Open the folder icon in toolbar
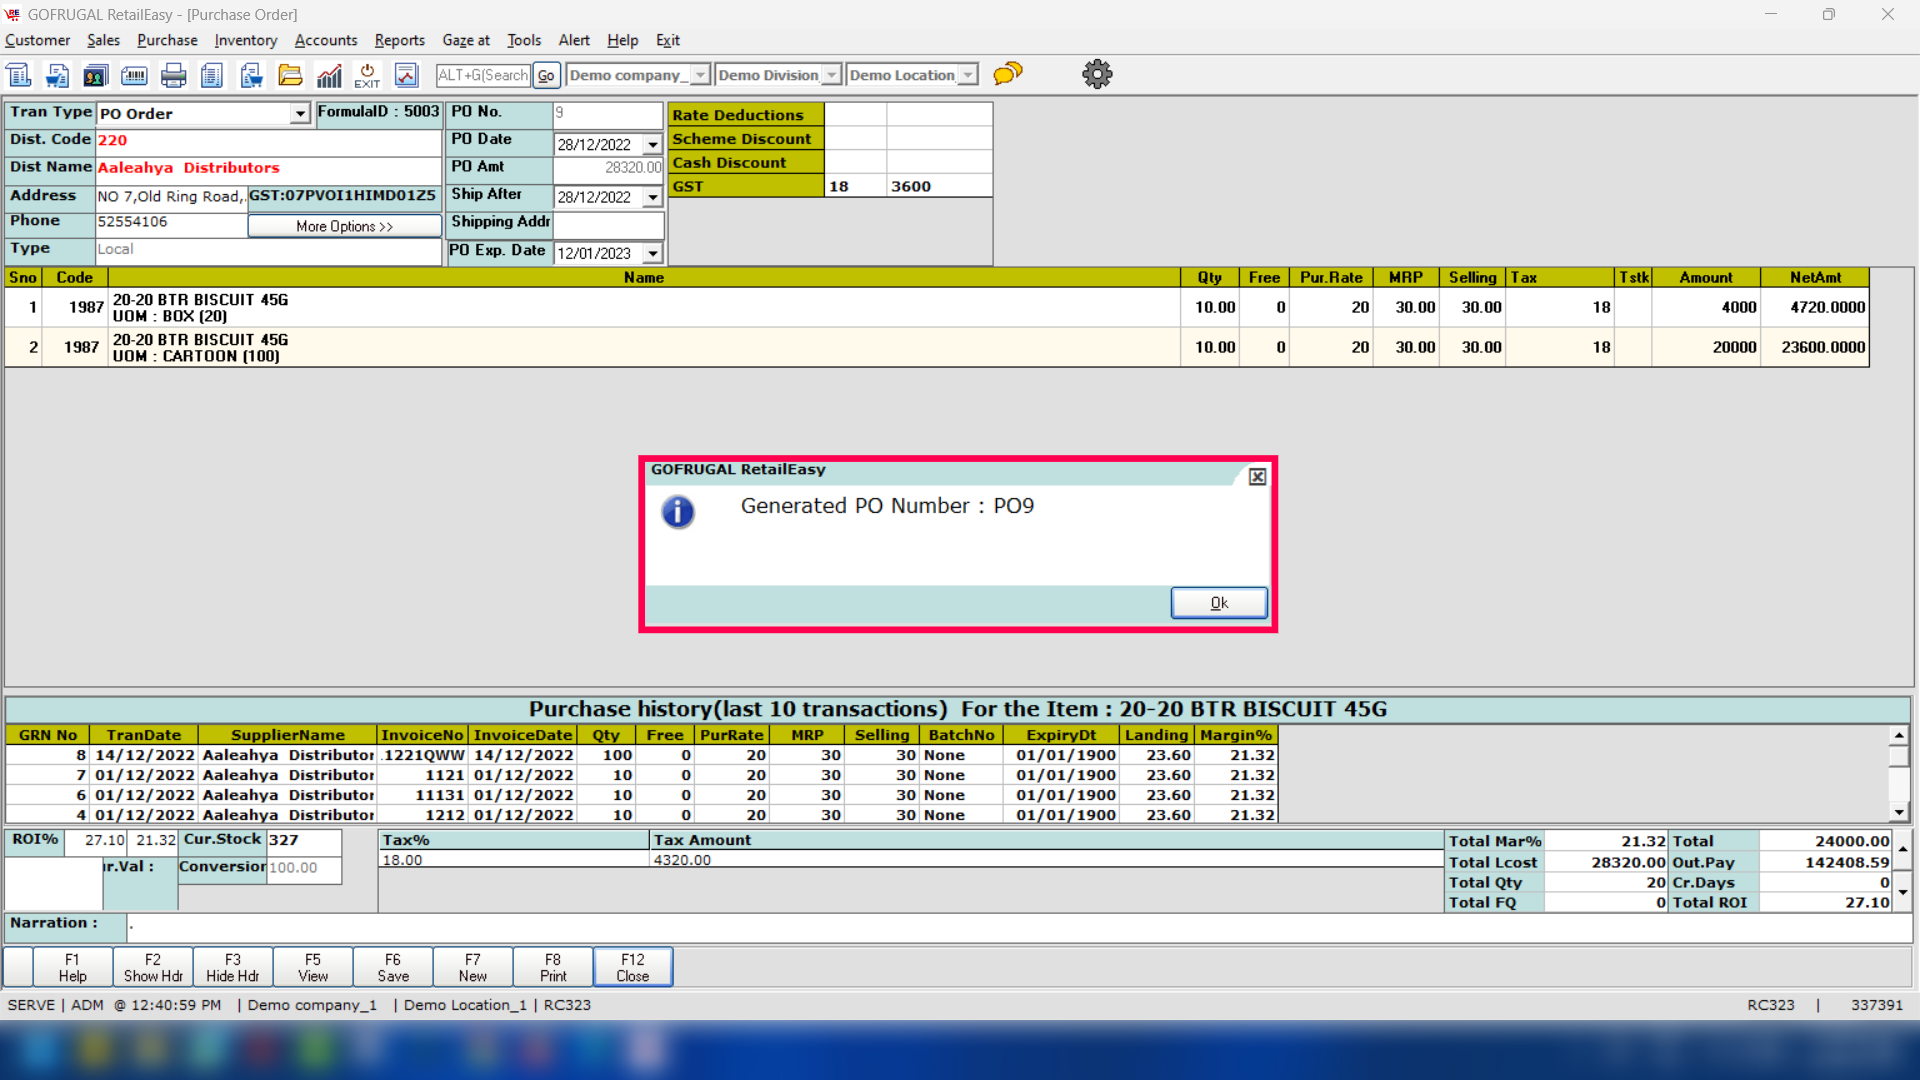1920x1080 pixels. pos(290,75)
